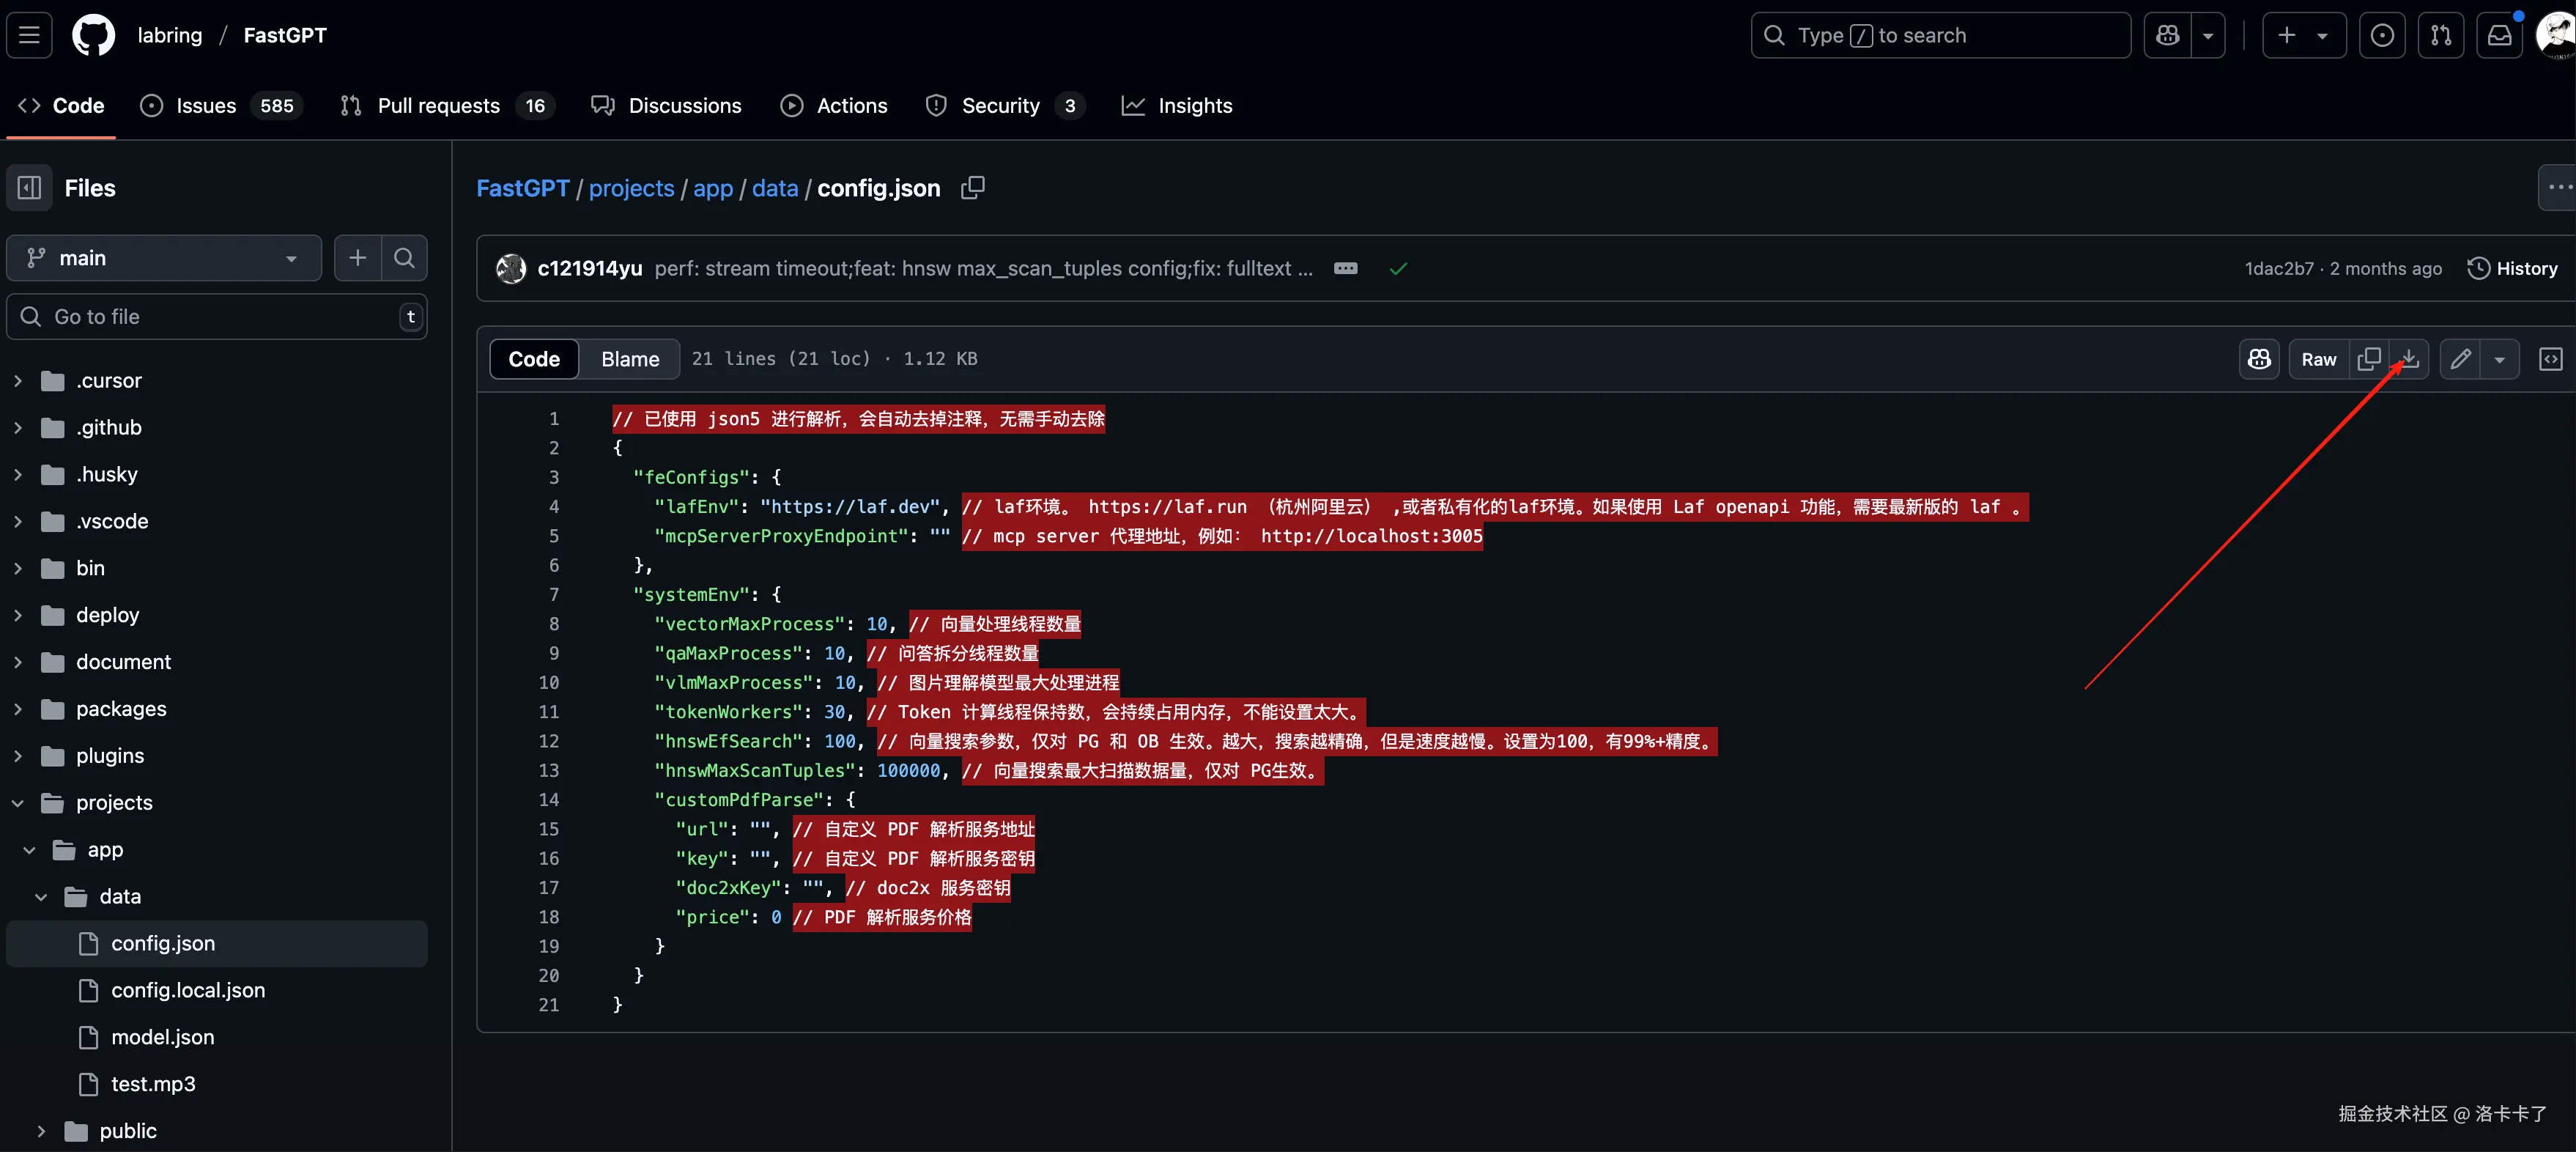Screen dimensions: 2576x1152
Task: Copy raw file contents icon
Action: [2368, 359]
